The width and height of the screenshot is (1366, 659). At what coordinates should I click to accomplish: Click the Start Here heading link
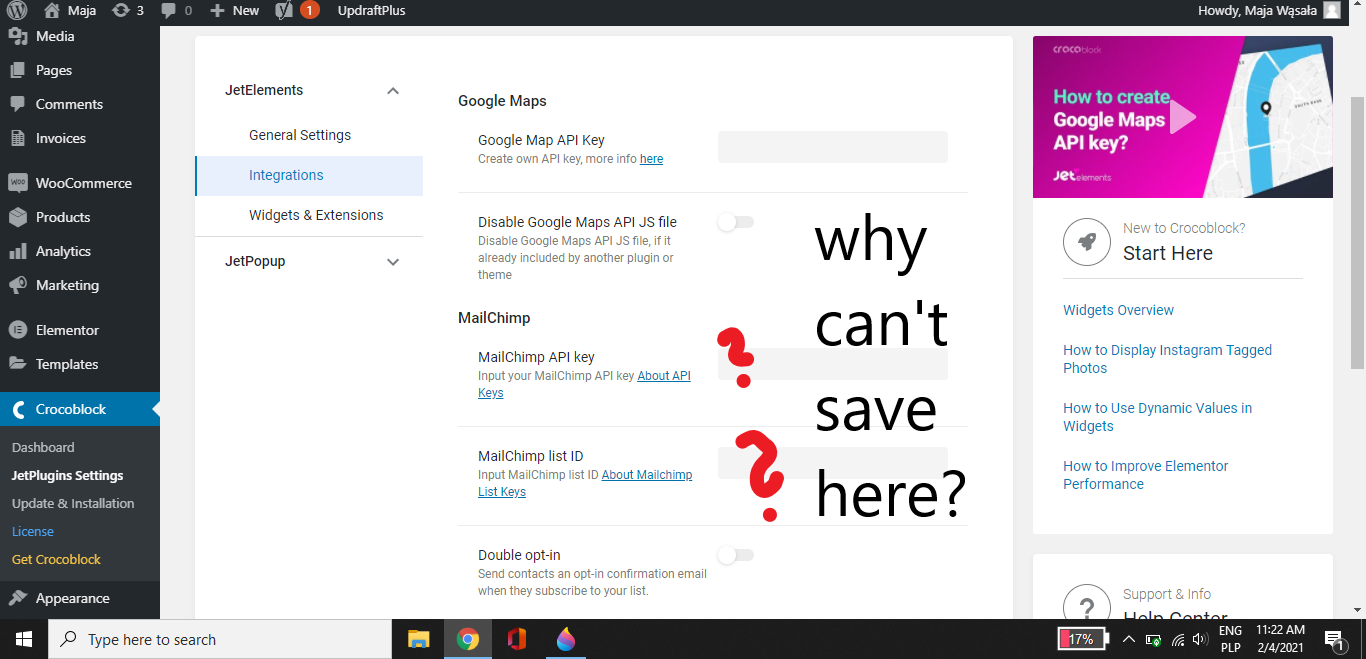[1167, 253]
